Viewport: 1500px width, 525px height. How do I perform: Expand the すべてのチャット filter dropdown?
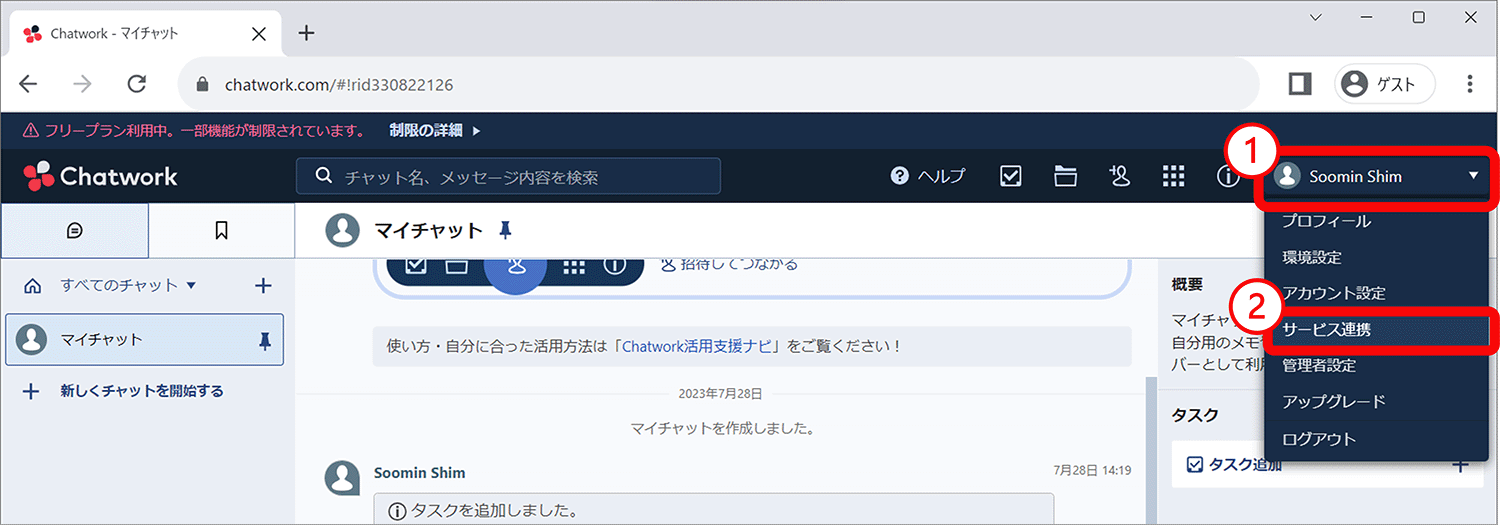point(128,285)
